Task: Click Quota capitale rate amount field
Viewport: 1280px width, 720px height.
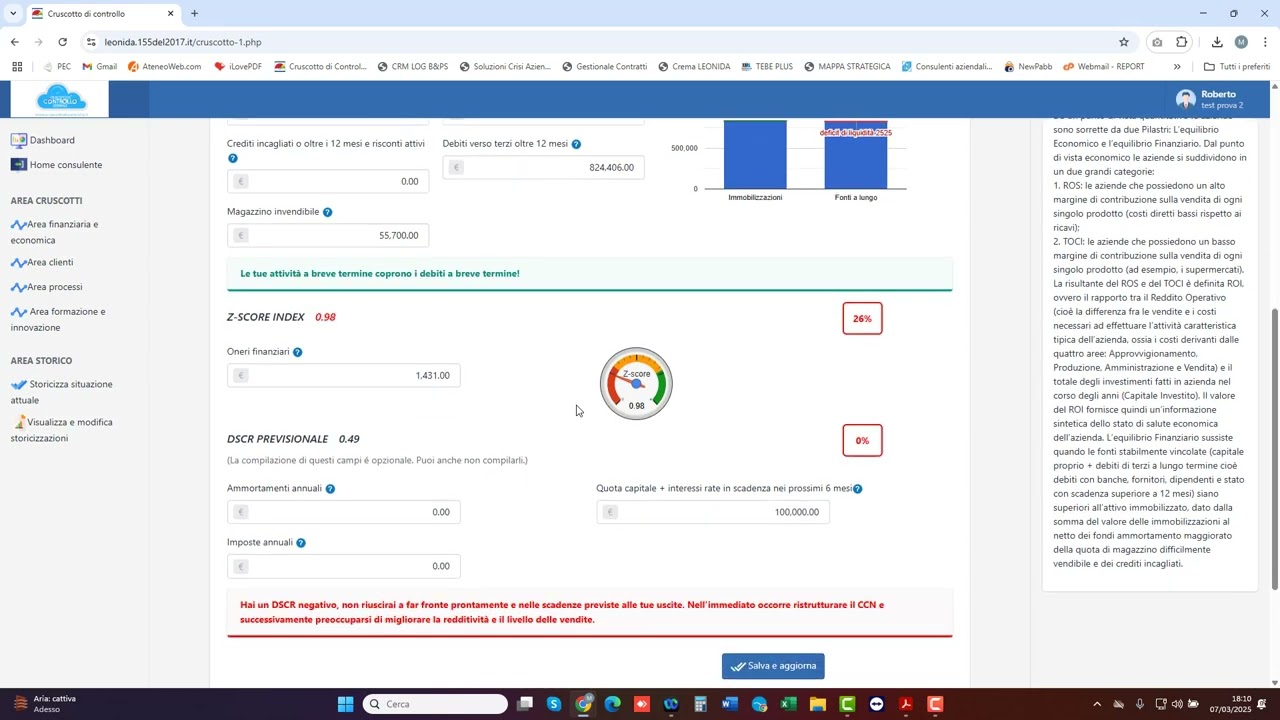Action: click(713, 512)
